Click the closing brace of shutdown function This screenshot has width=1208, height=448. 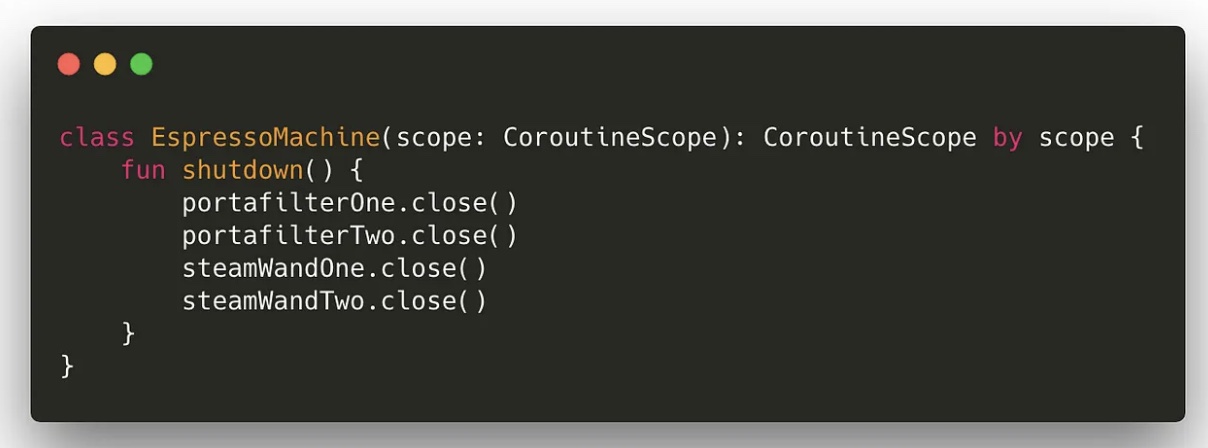128,333
